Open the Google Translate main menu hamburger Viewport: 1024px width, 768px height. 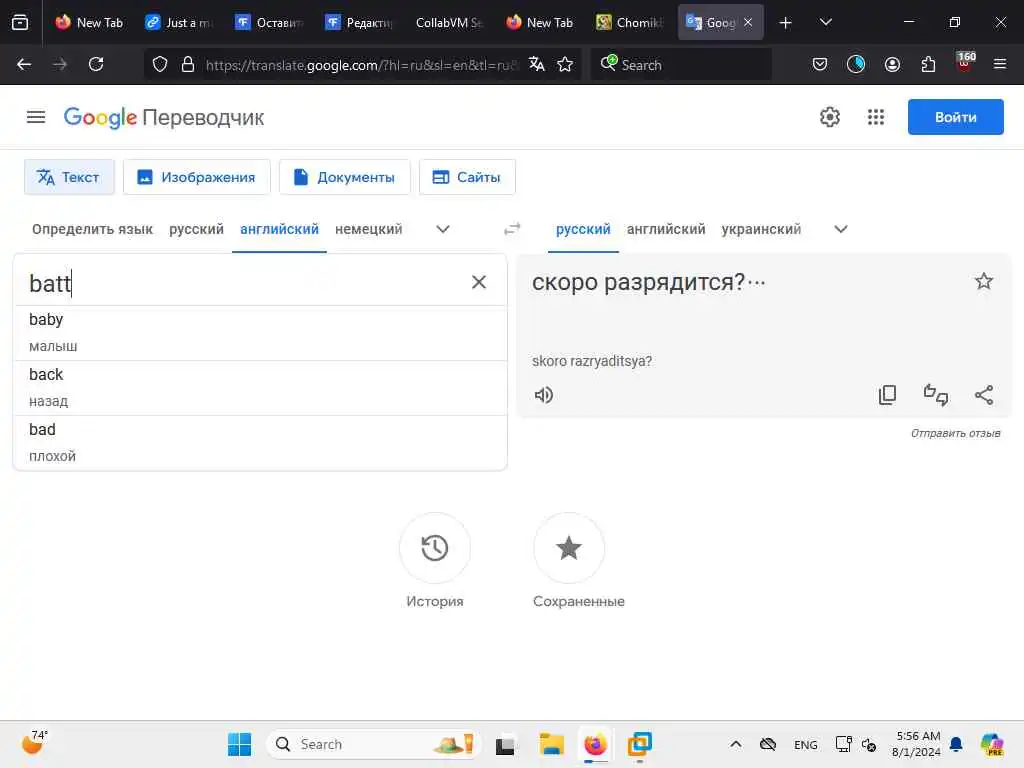tap(36, 117)
